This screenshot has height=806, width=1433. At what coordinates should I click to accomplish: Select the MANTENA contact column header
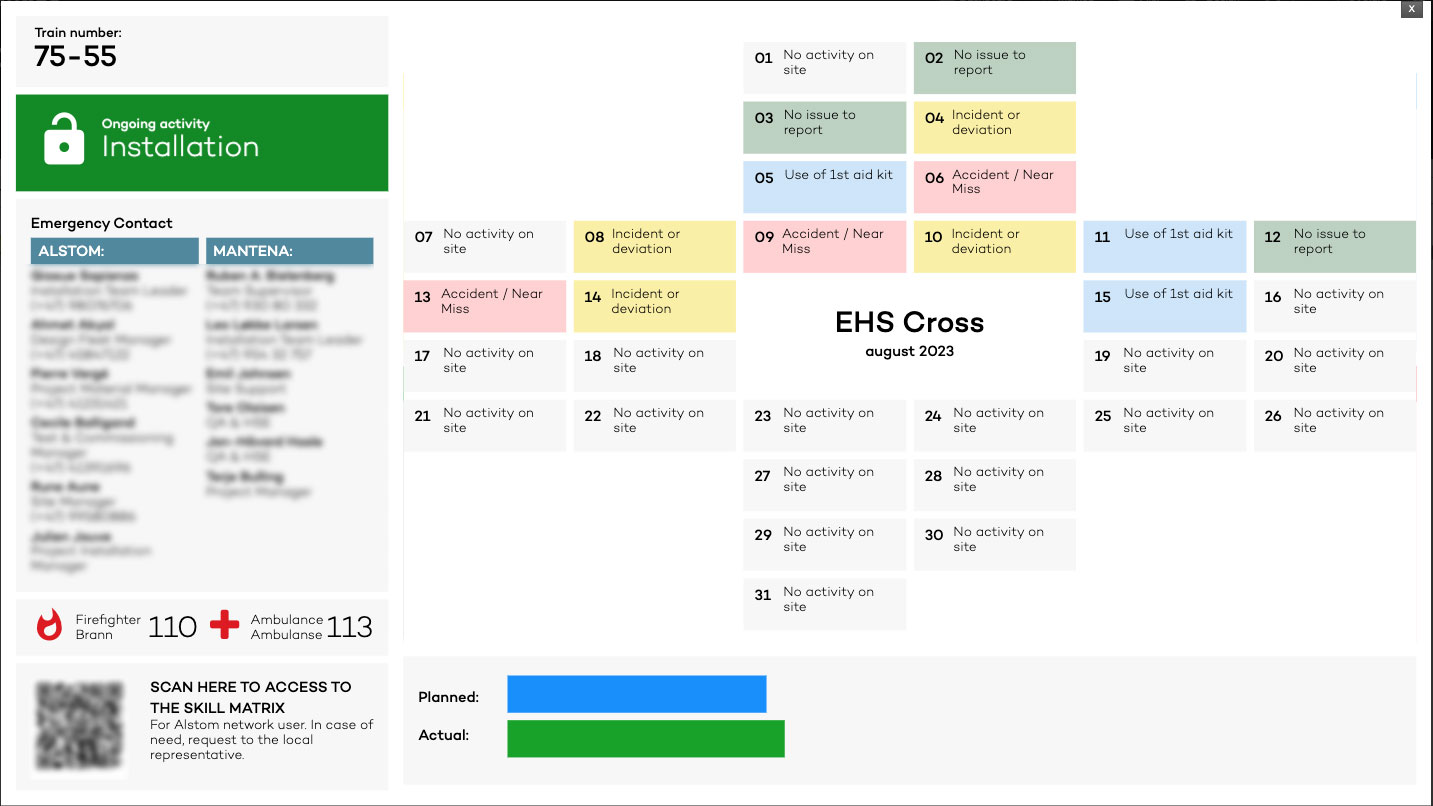(289, 251)
